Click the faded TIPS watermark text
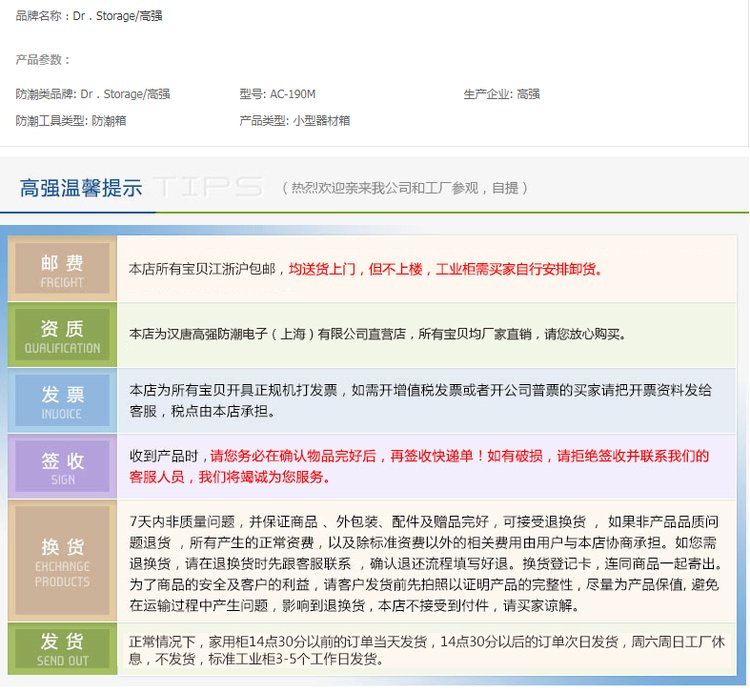This screenshot has width=750, height=693. click(210, 187)
